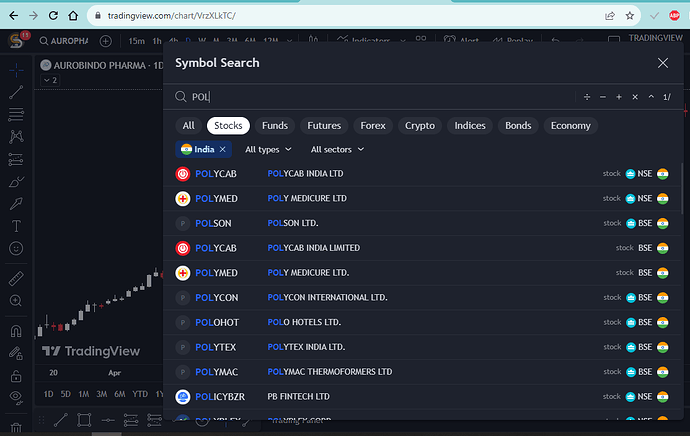Switch to the Funds tab
The image size is (690, 436).
pyautogui.click(x=275, y=126)
